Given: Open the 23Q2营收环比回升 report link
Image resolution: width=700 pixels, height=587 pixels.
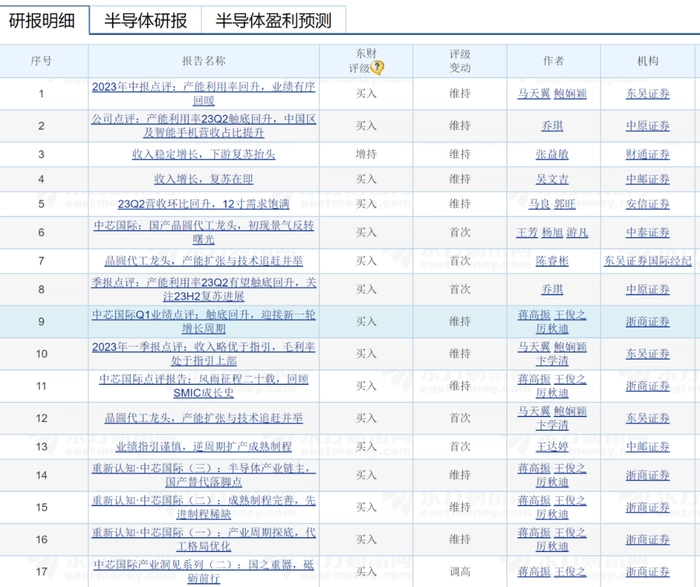Looking at the screenshot, I should (203, 204).
